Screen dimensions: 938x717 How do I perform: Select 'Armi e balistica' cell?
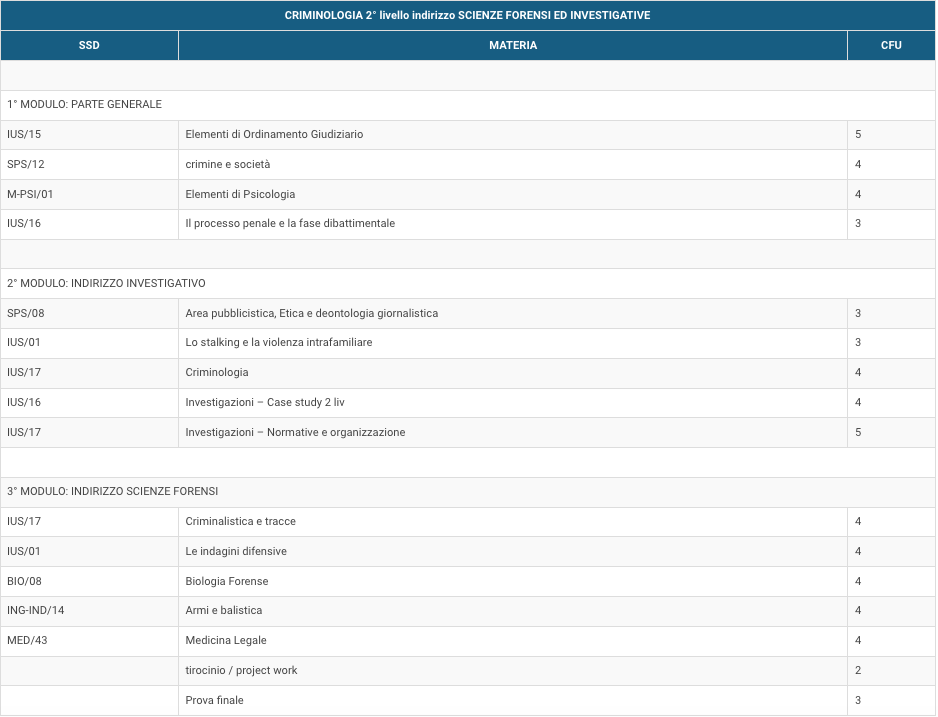(513, 611)
